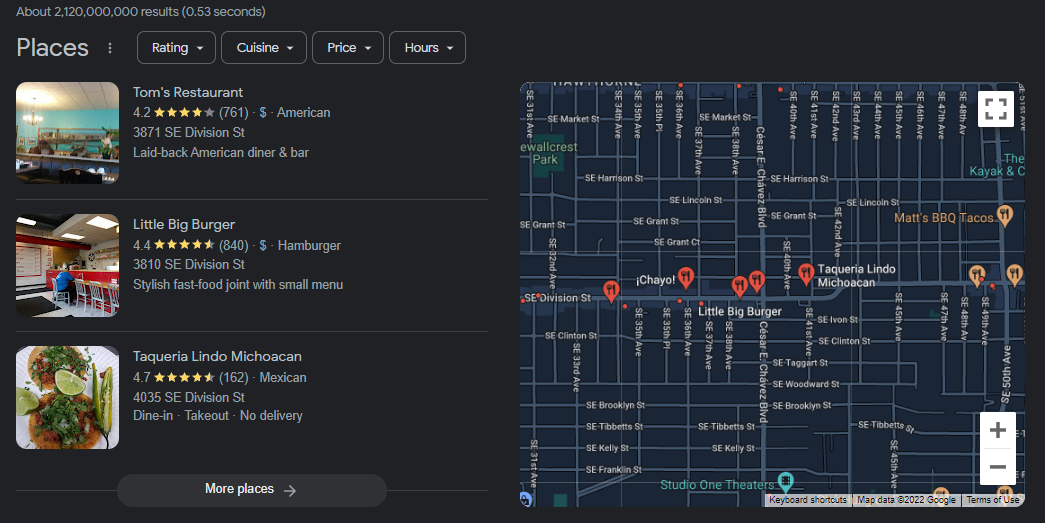Click Map data ©2022 Google attribution
The width and height of the screenshot is (1045, 523).
pyautogui.click(x=906, y=500)
